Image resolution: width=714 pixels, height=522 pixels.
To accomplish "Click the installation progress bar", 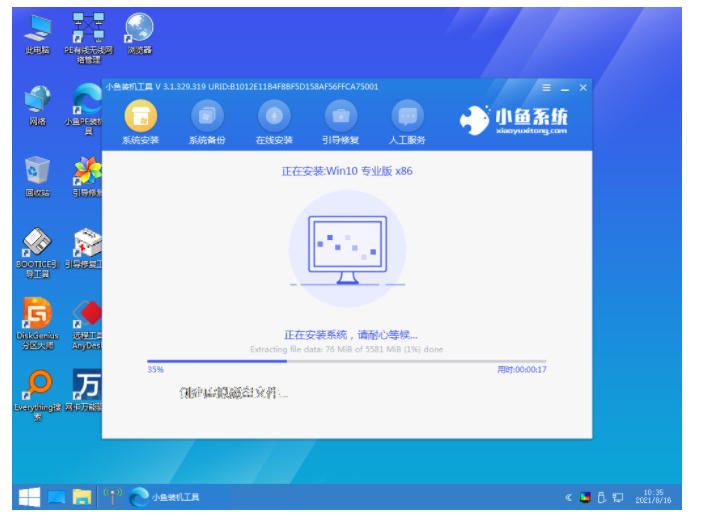I will click(x=346, y=361).
